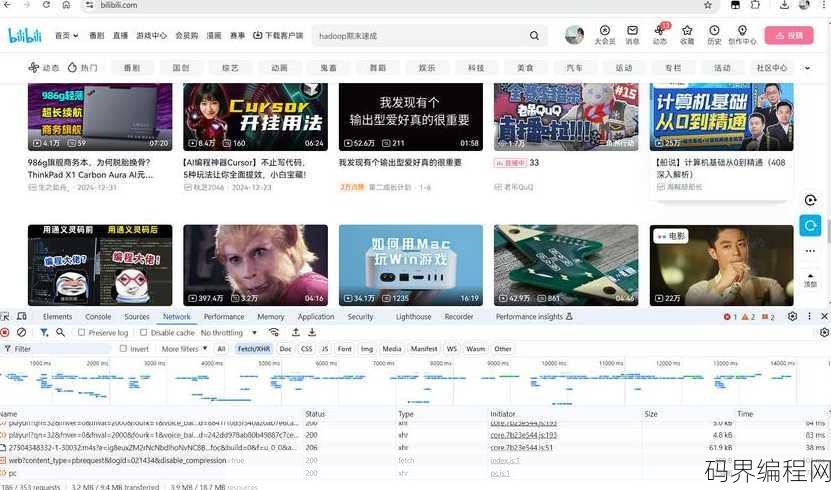Click the core.7b23e544.js:51 initiator link
Viewport: 831px width, 490px height.
click(x=521, y=448)
